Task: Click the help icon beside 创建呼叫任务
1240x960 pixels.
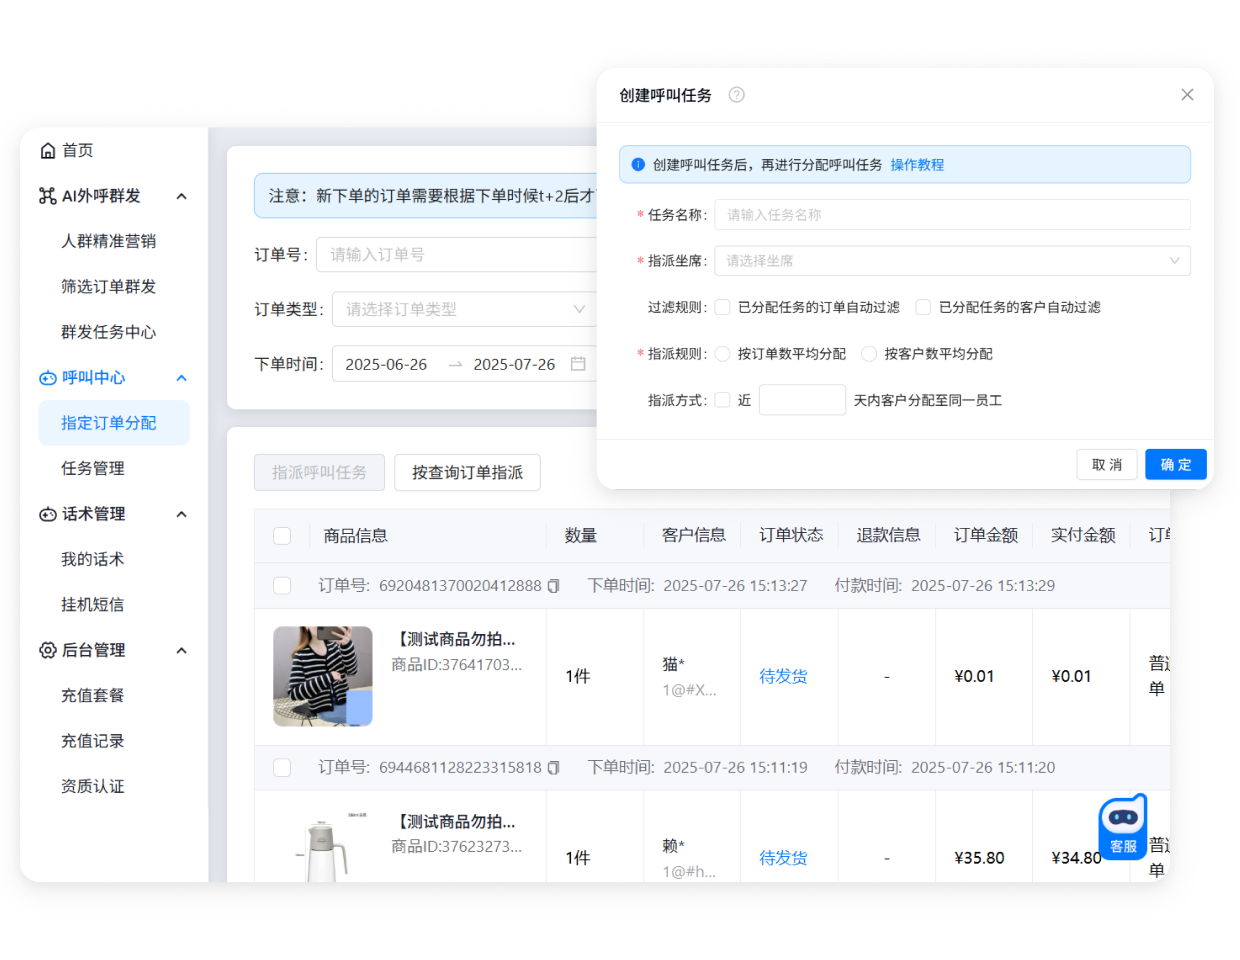Action: (x=737, y=94)
